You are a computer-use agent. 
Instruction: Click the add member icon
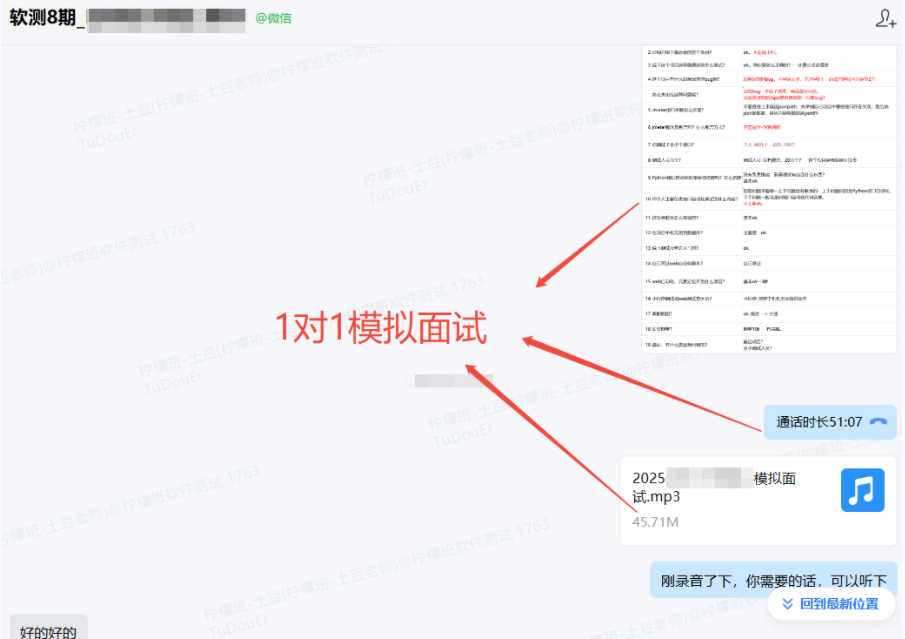click(885, 18)
